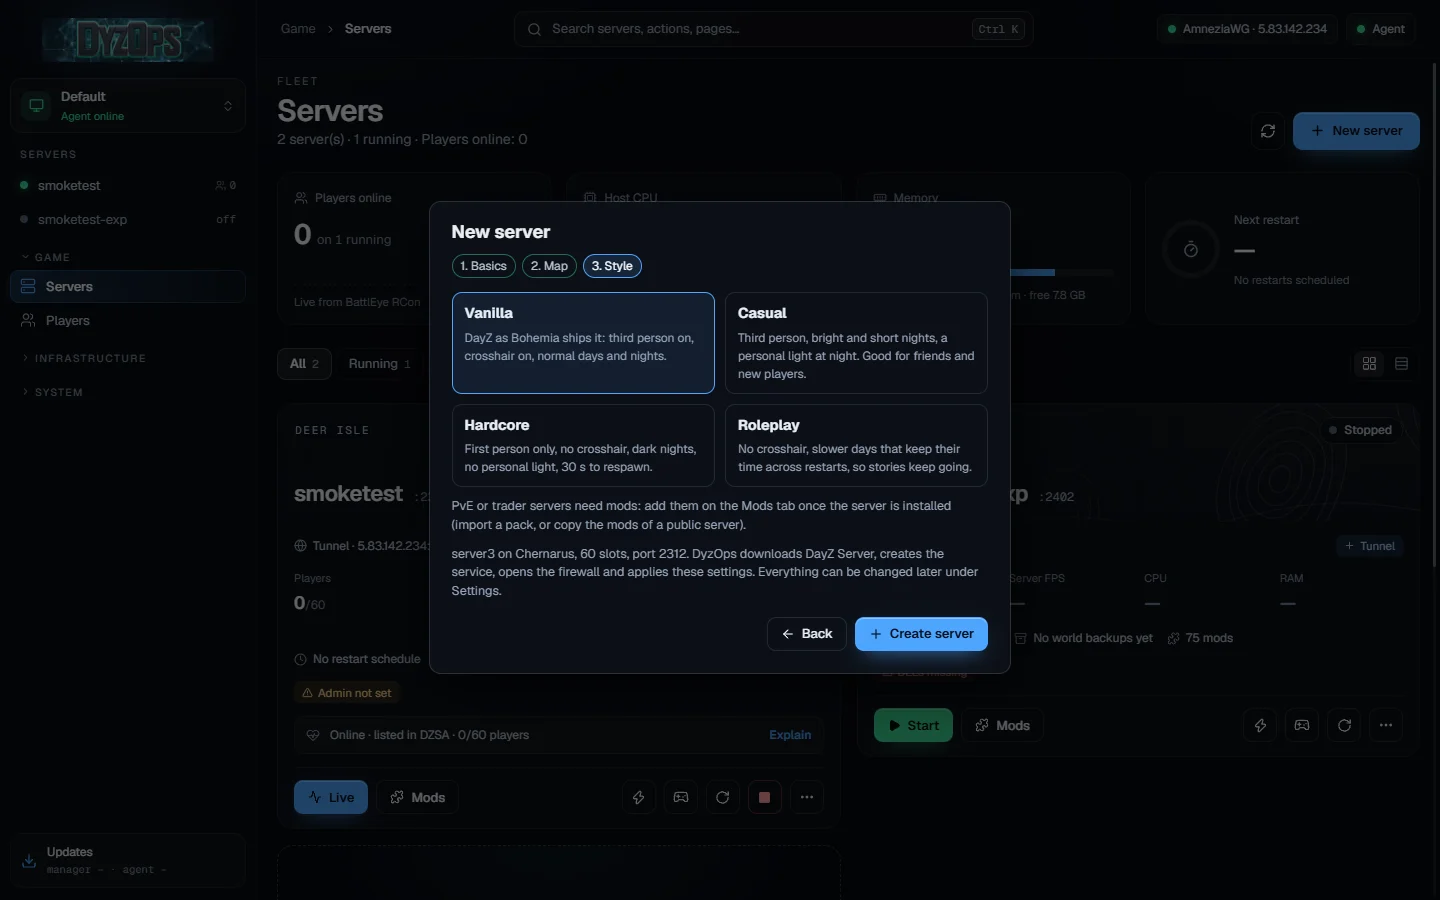Viewport: 1440px width, 900px height.
Task: Open more options on stopped server card
Action: (x=1386, y=725)
